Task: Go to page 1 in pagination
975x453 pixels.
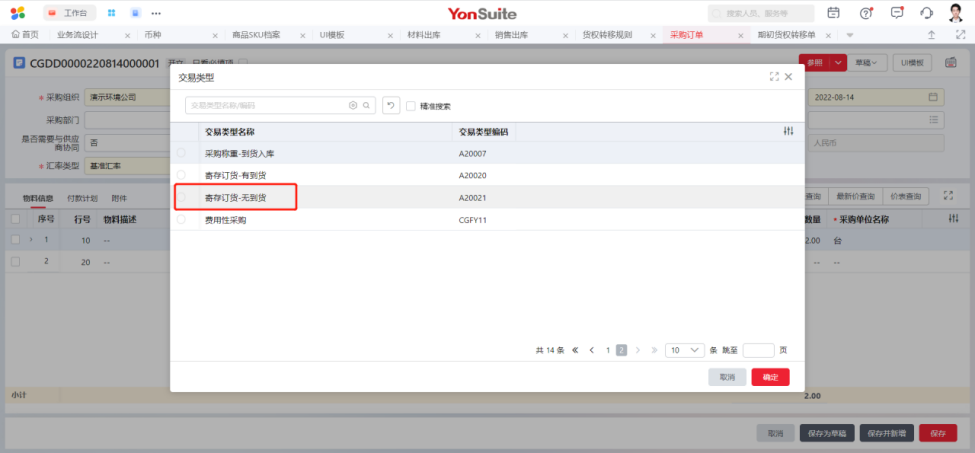Action: (607, 350)
